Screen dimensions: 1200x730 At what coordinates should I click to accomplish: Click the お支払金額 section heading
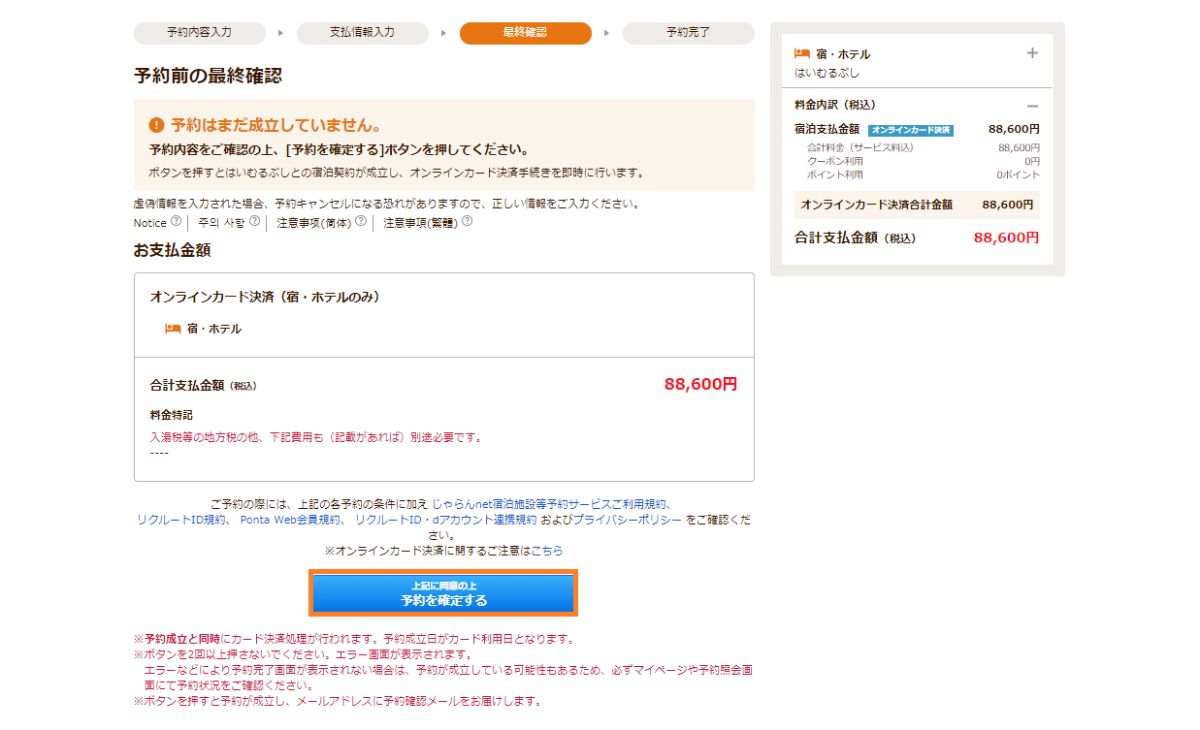pyautogui.click(x=172, y=251)
